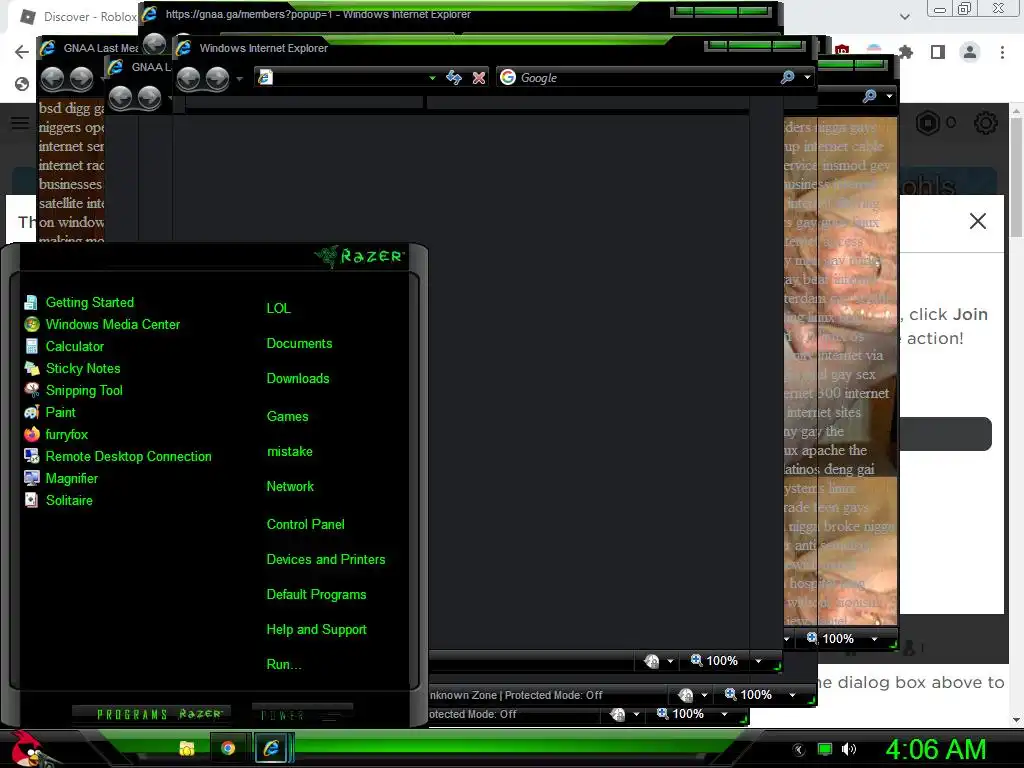Open Control Panel
1024x768 pixels.
[305, 524]
